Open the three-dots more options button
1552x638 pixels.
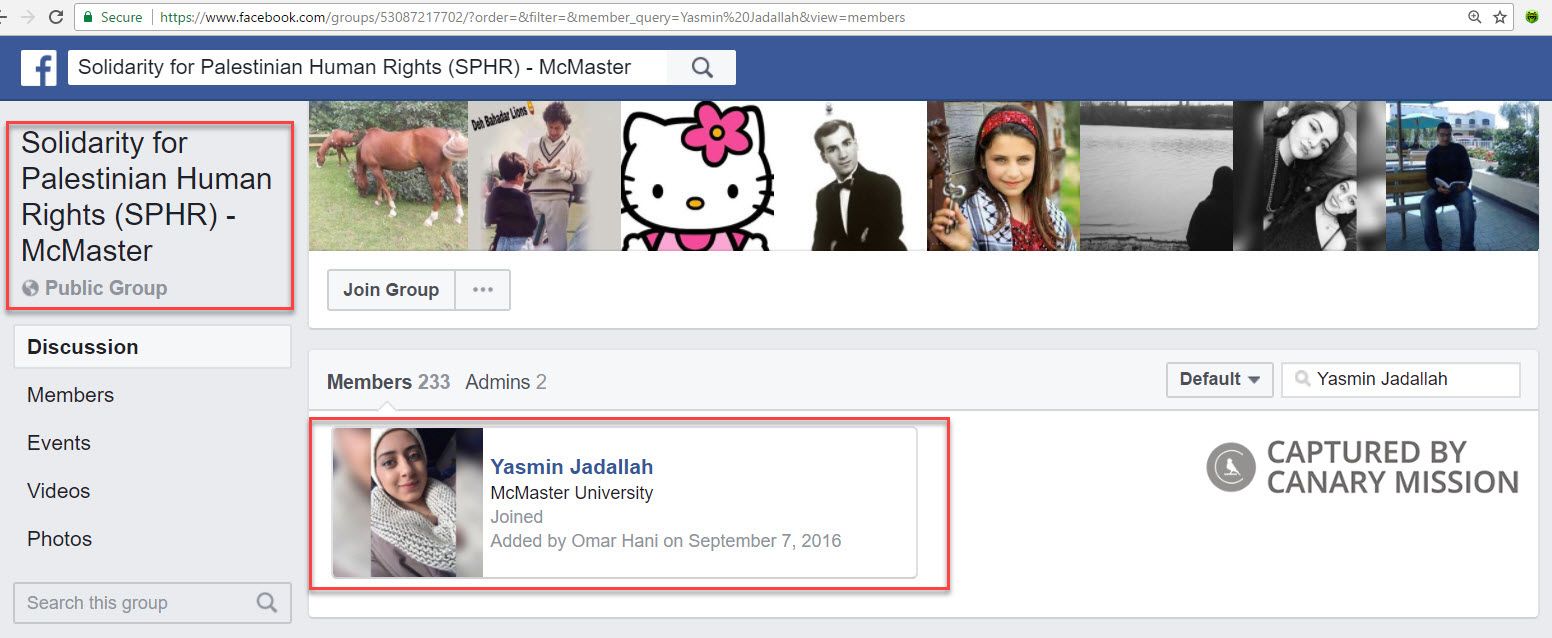[483, 290]
